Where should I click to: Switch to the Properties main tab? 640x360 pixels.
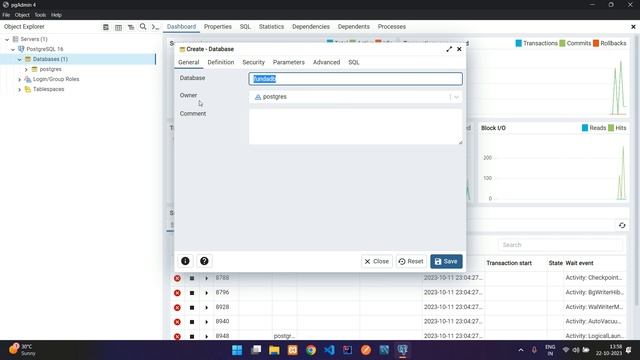[218, 27]
